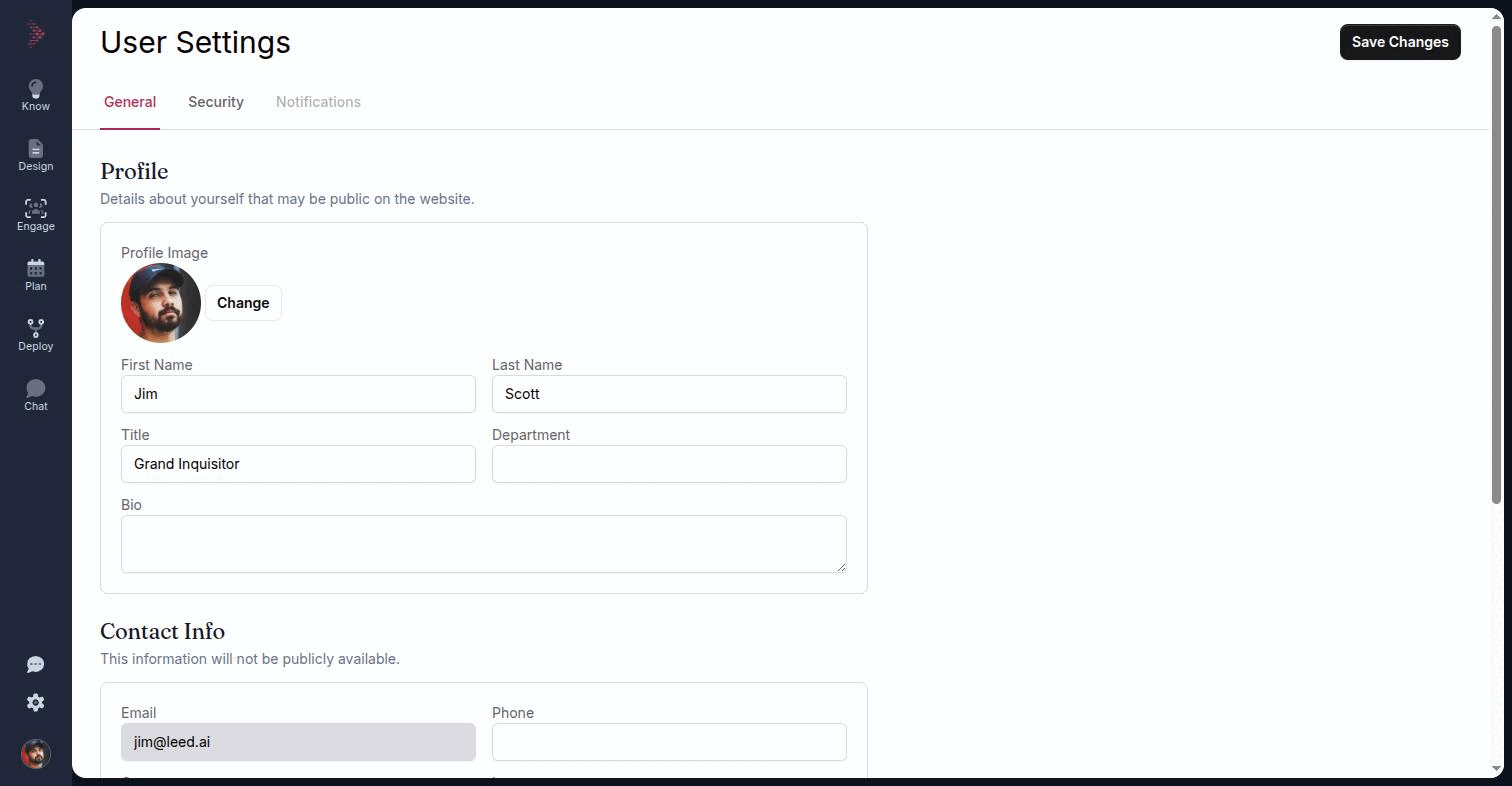Focus the Phone input field
The width and height of the screenshot is (1512, 786).
[x=669, y=742]
